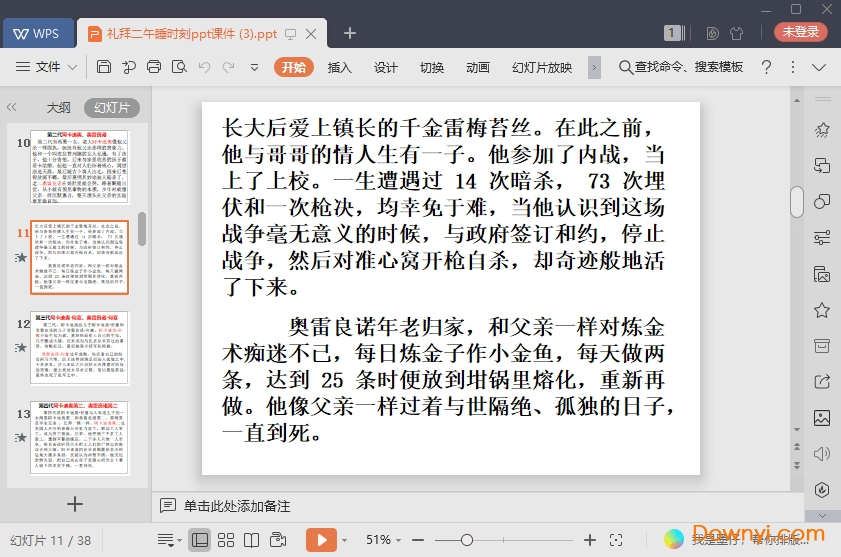Switch to reading view in status bar

[251, 540]
